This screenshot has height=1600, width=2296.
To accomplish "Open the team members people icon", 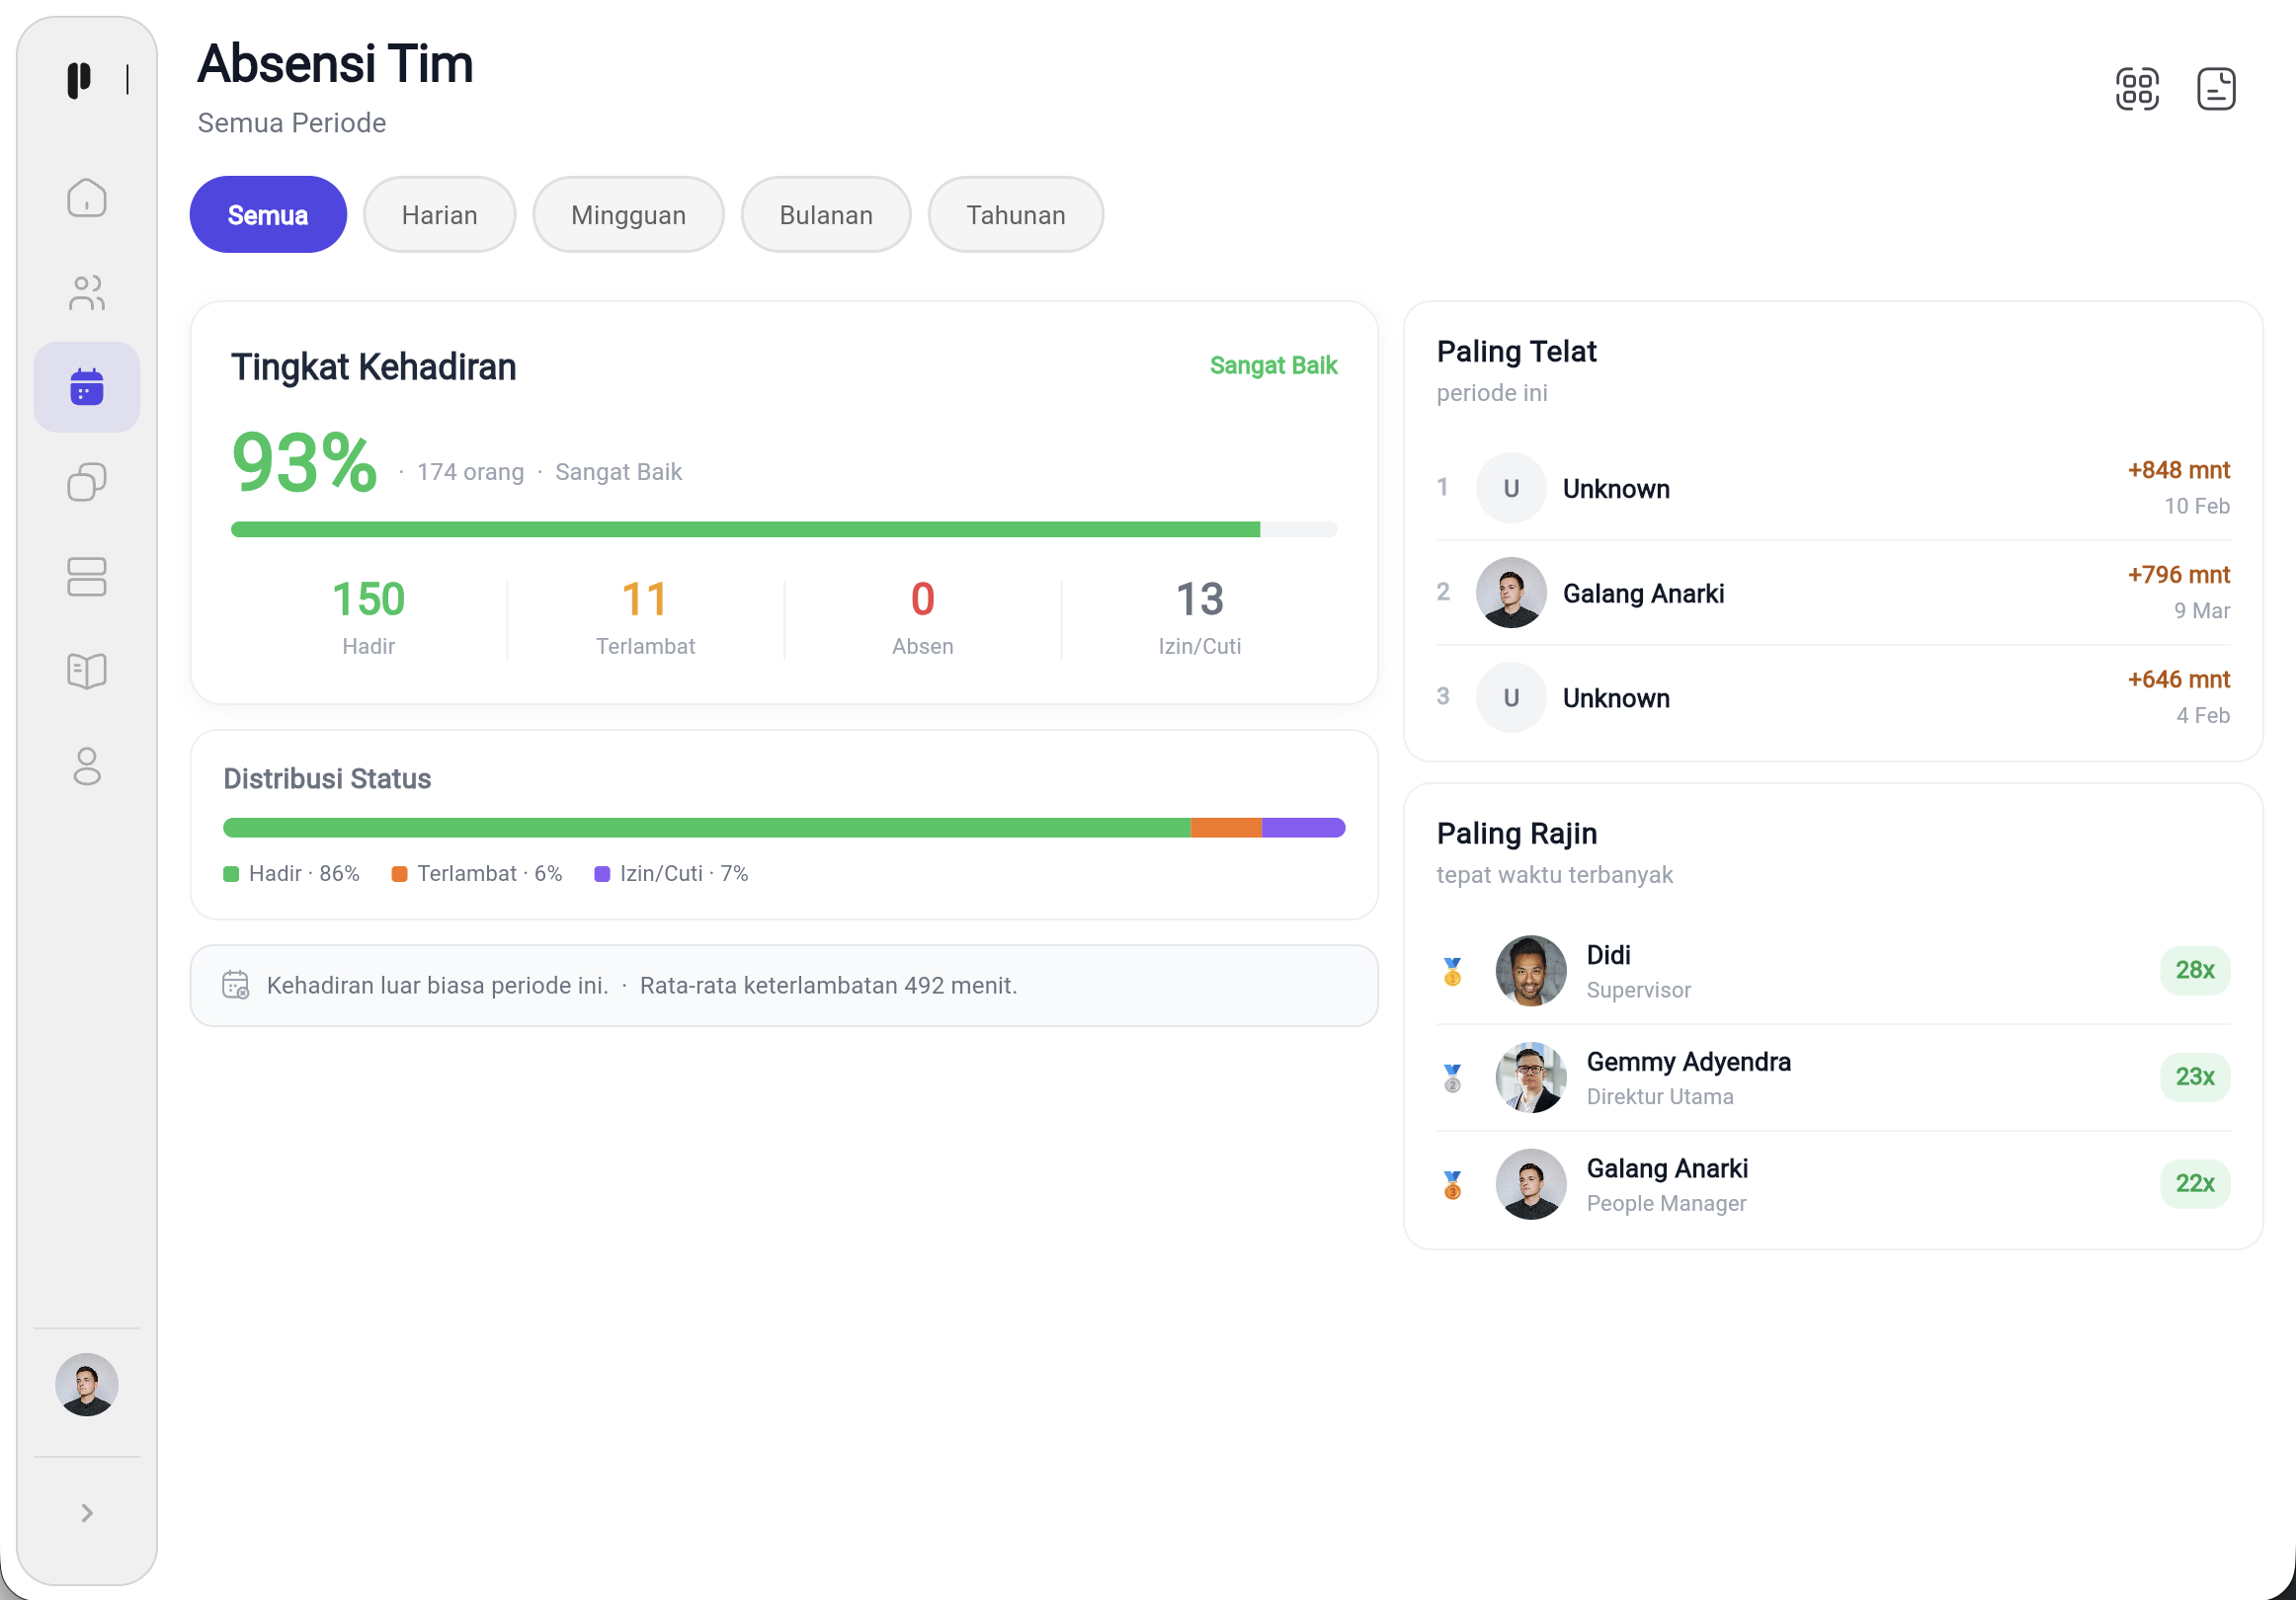I will tap(87, 293).
